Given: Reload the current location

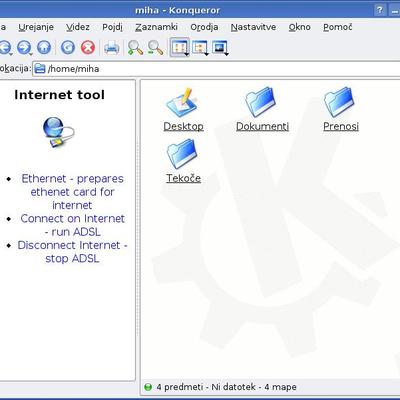Looking at the screenshot, I should pos(68,47).
